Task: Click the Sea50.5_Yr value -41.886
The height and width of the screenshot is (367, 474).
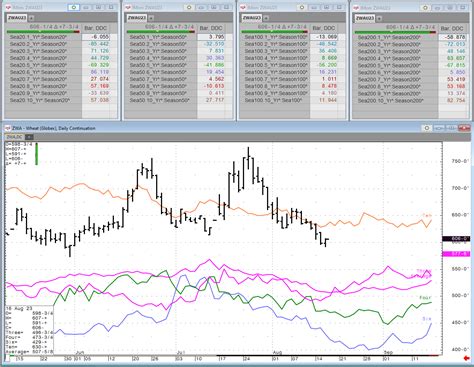Action: [214, 65]
